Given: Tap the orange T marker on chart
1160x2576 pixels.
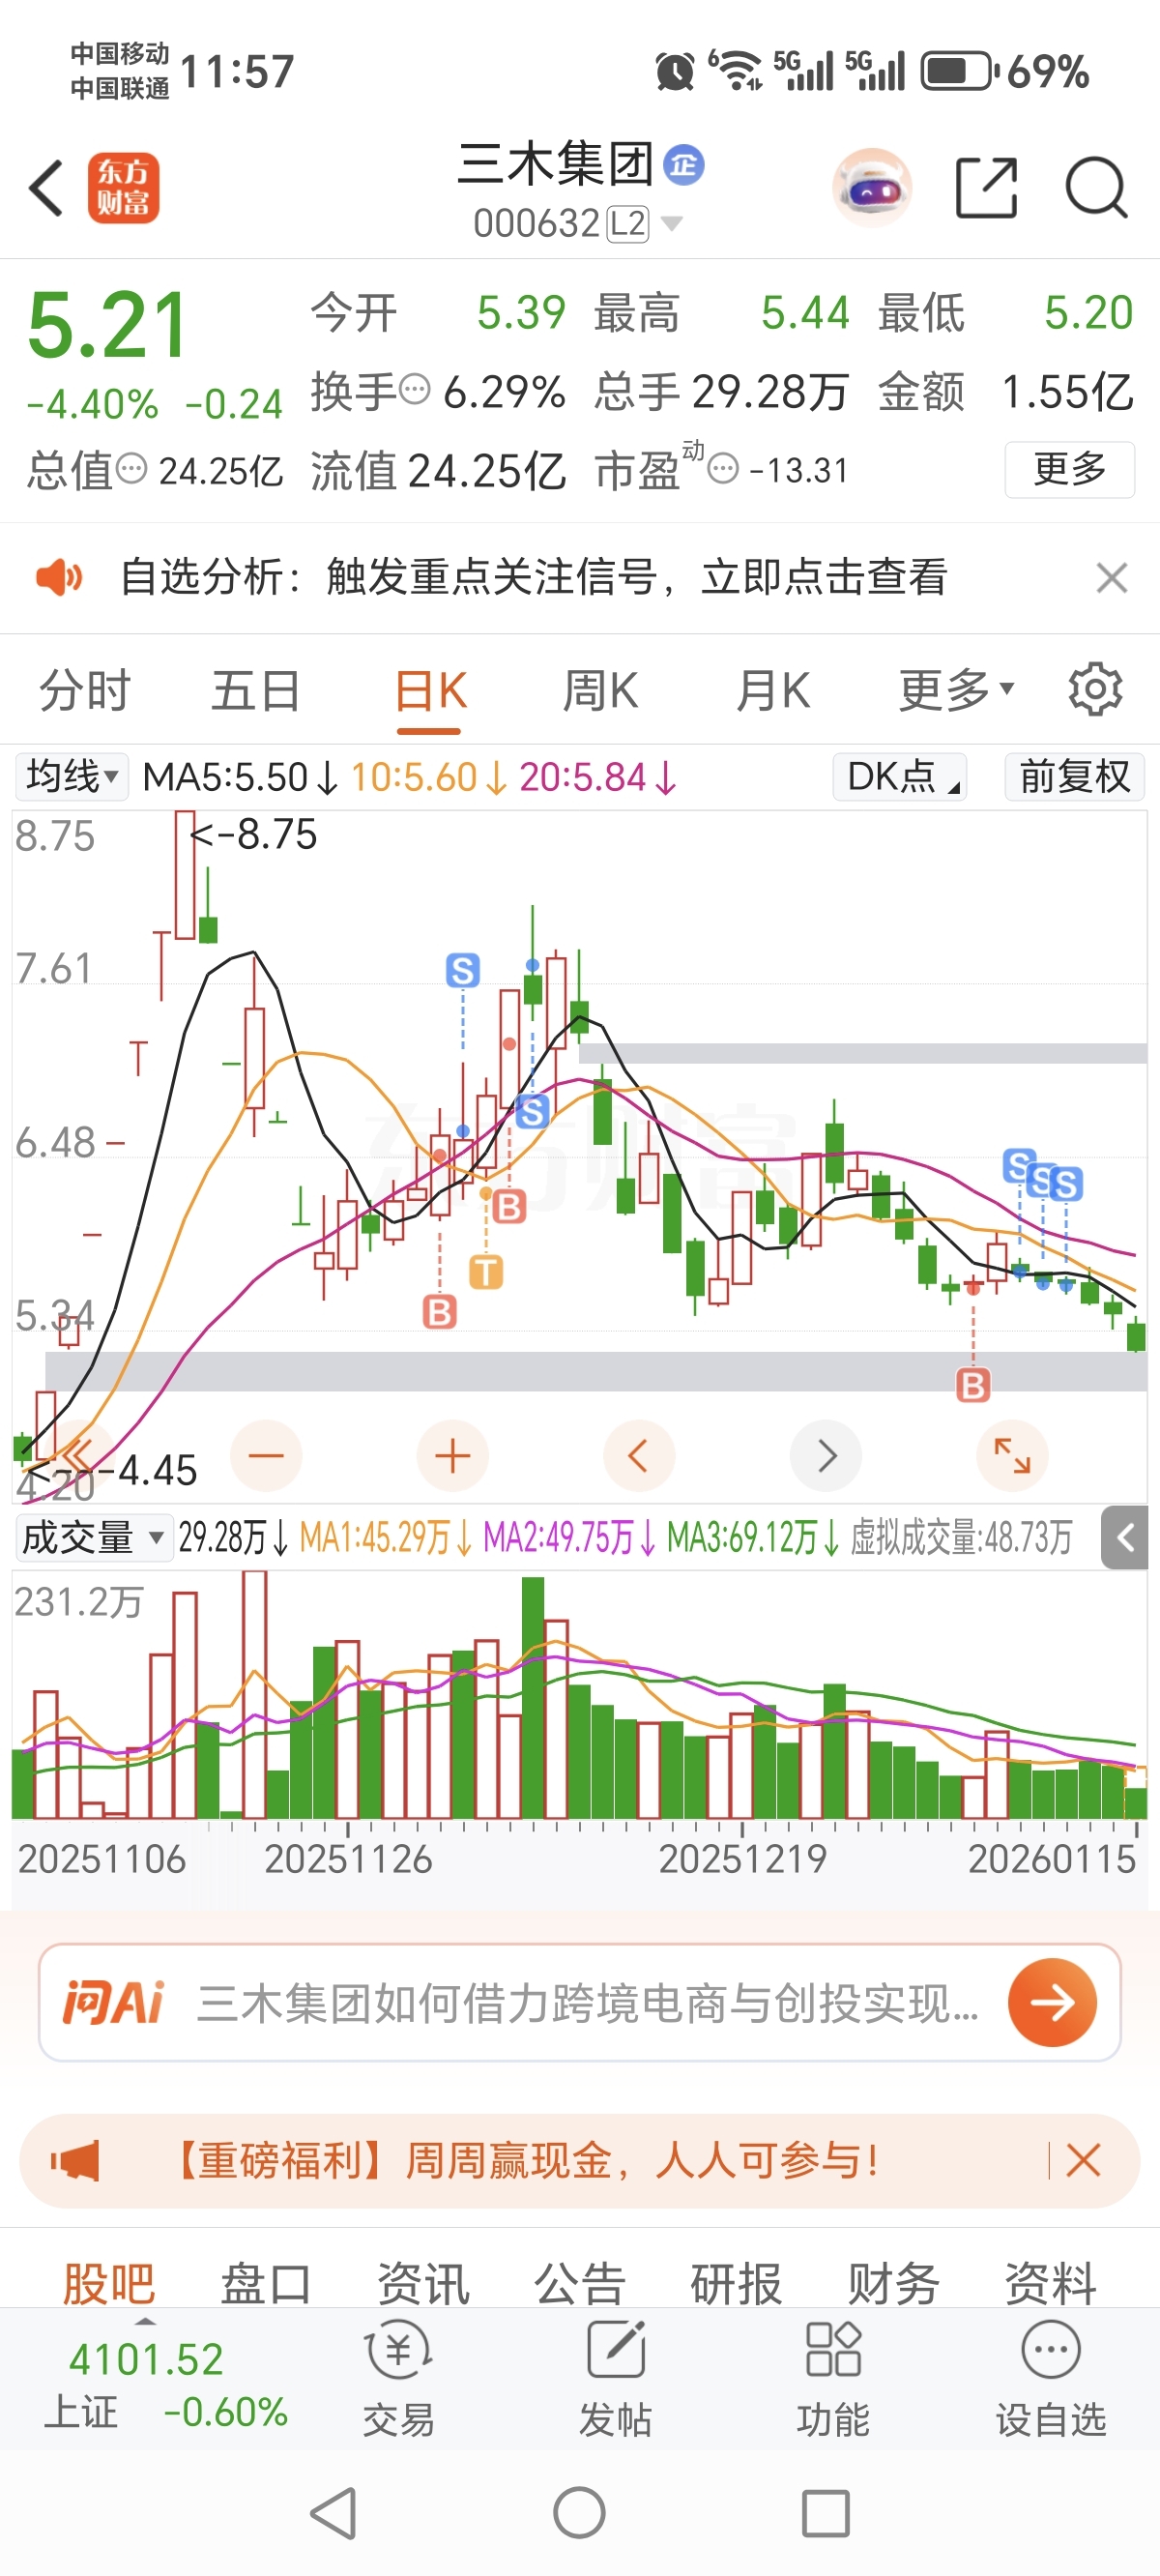Looking at the screenshot, I should [486, 1272].
